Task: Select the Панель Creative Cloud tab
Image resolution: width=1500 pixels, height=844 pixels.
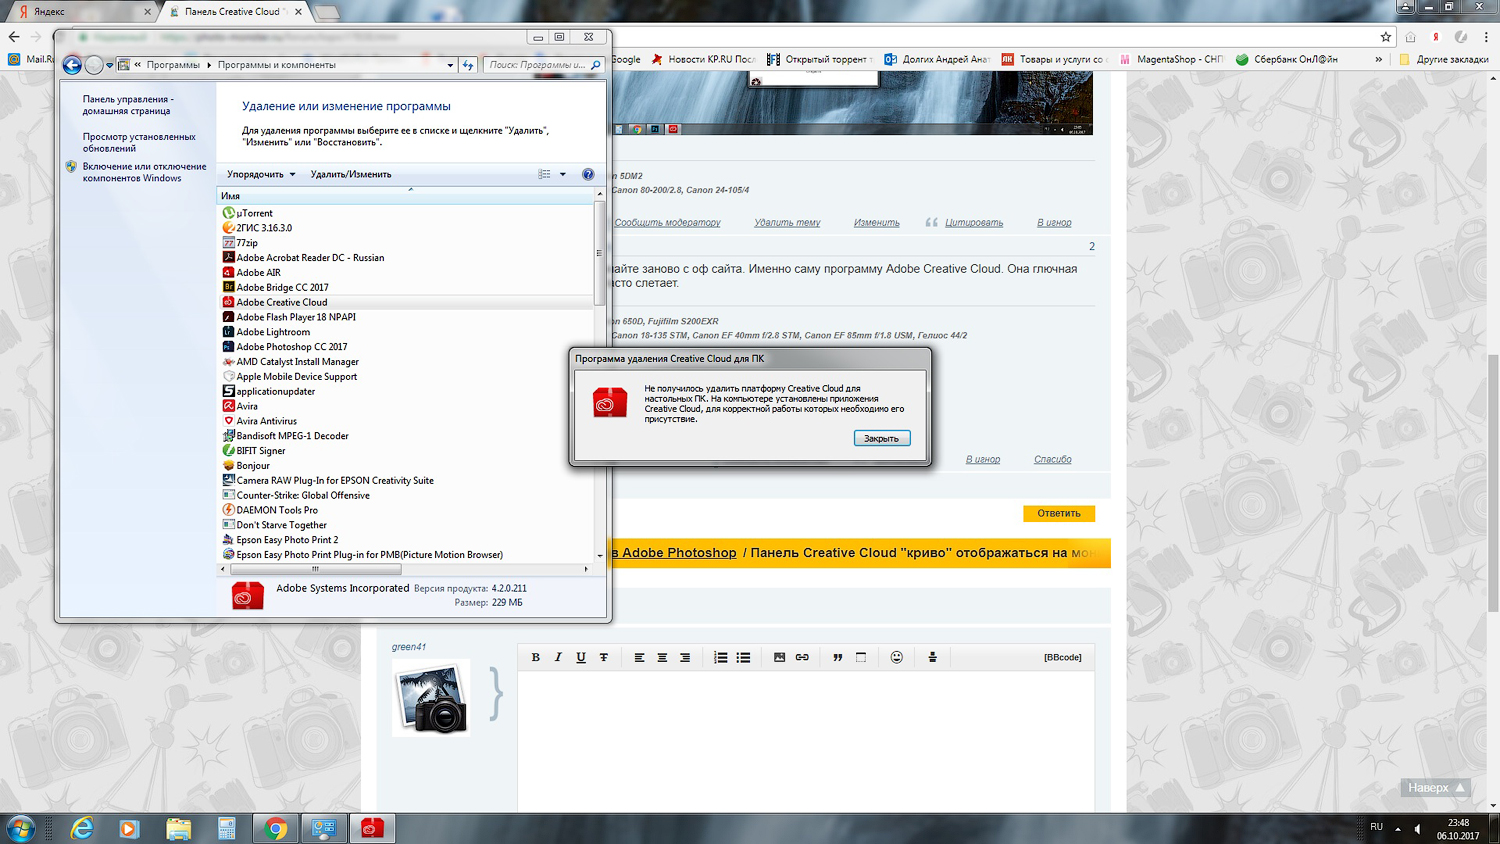Action: (x=233, y=12)
